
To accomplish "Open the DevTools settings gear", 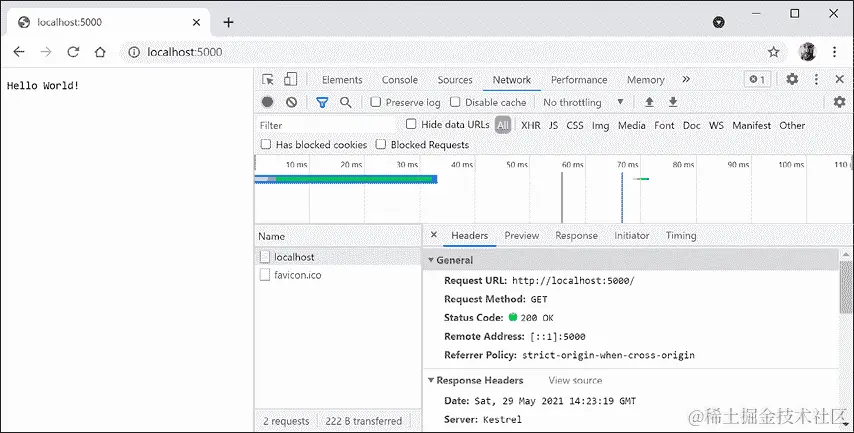I will [792, 80].
